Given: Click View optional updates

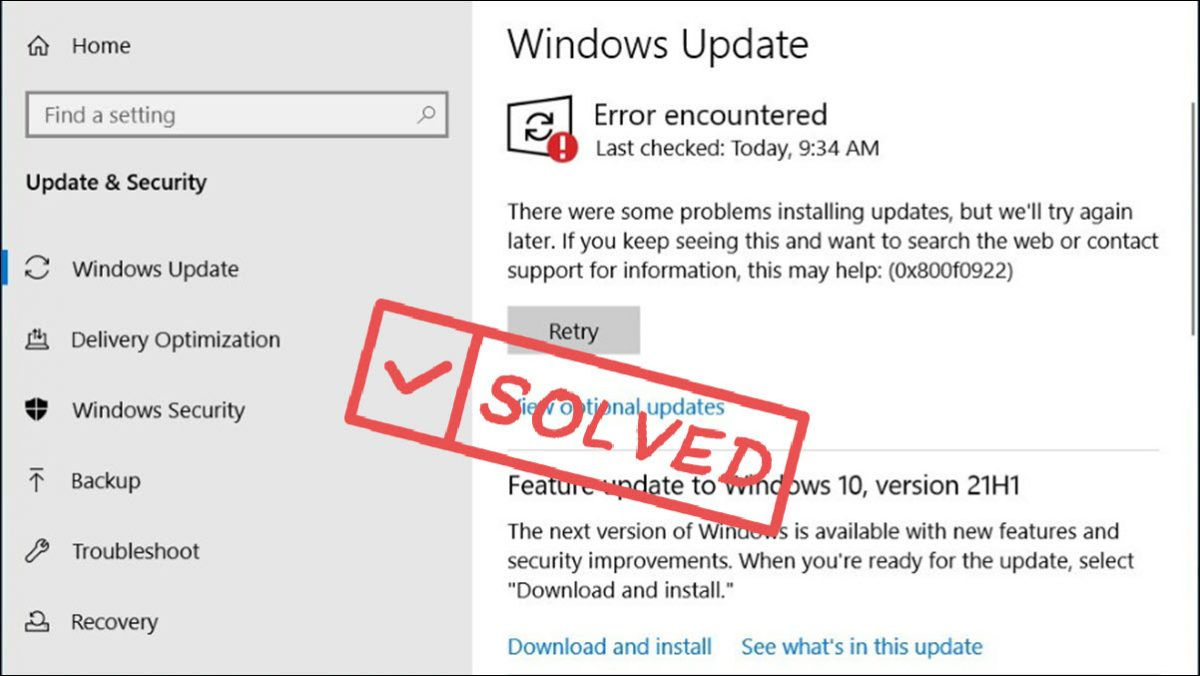Looking at the screenshot, I should coord(615,407).
